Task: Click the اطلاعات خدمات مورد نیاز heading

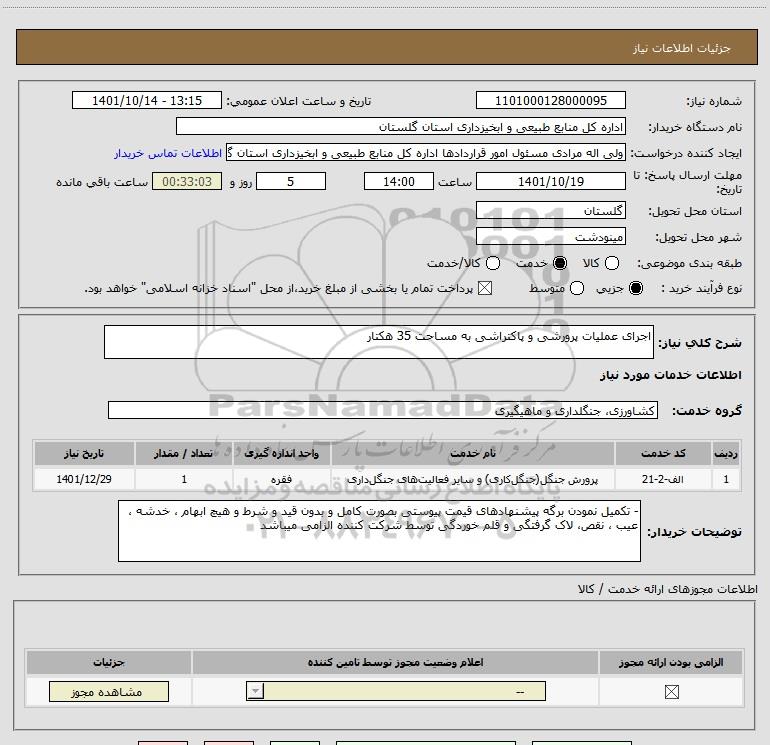Action: click(x=670, y=375)
